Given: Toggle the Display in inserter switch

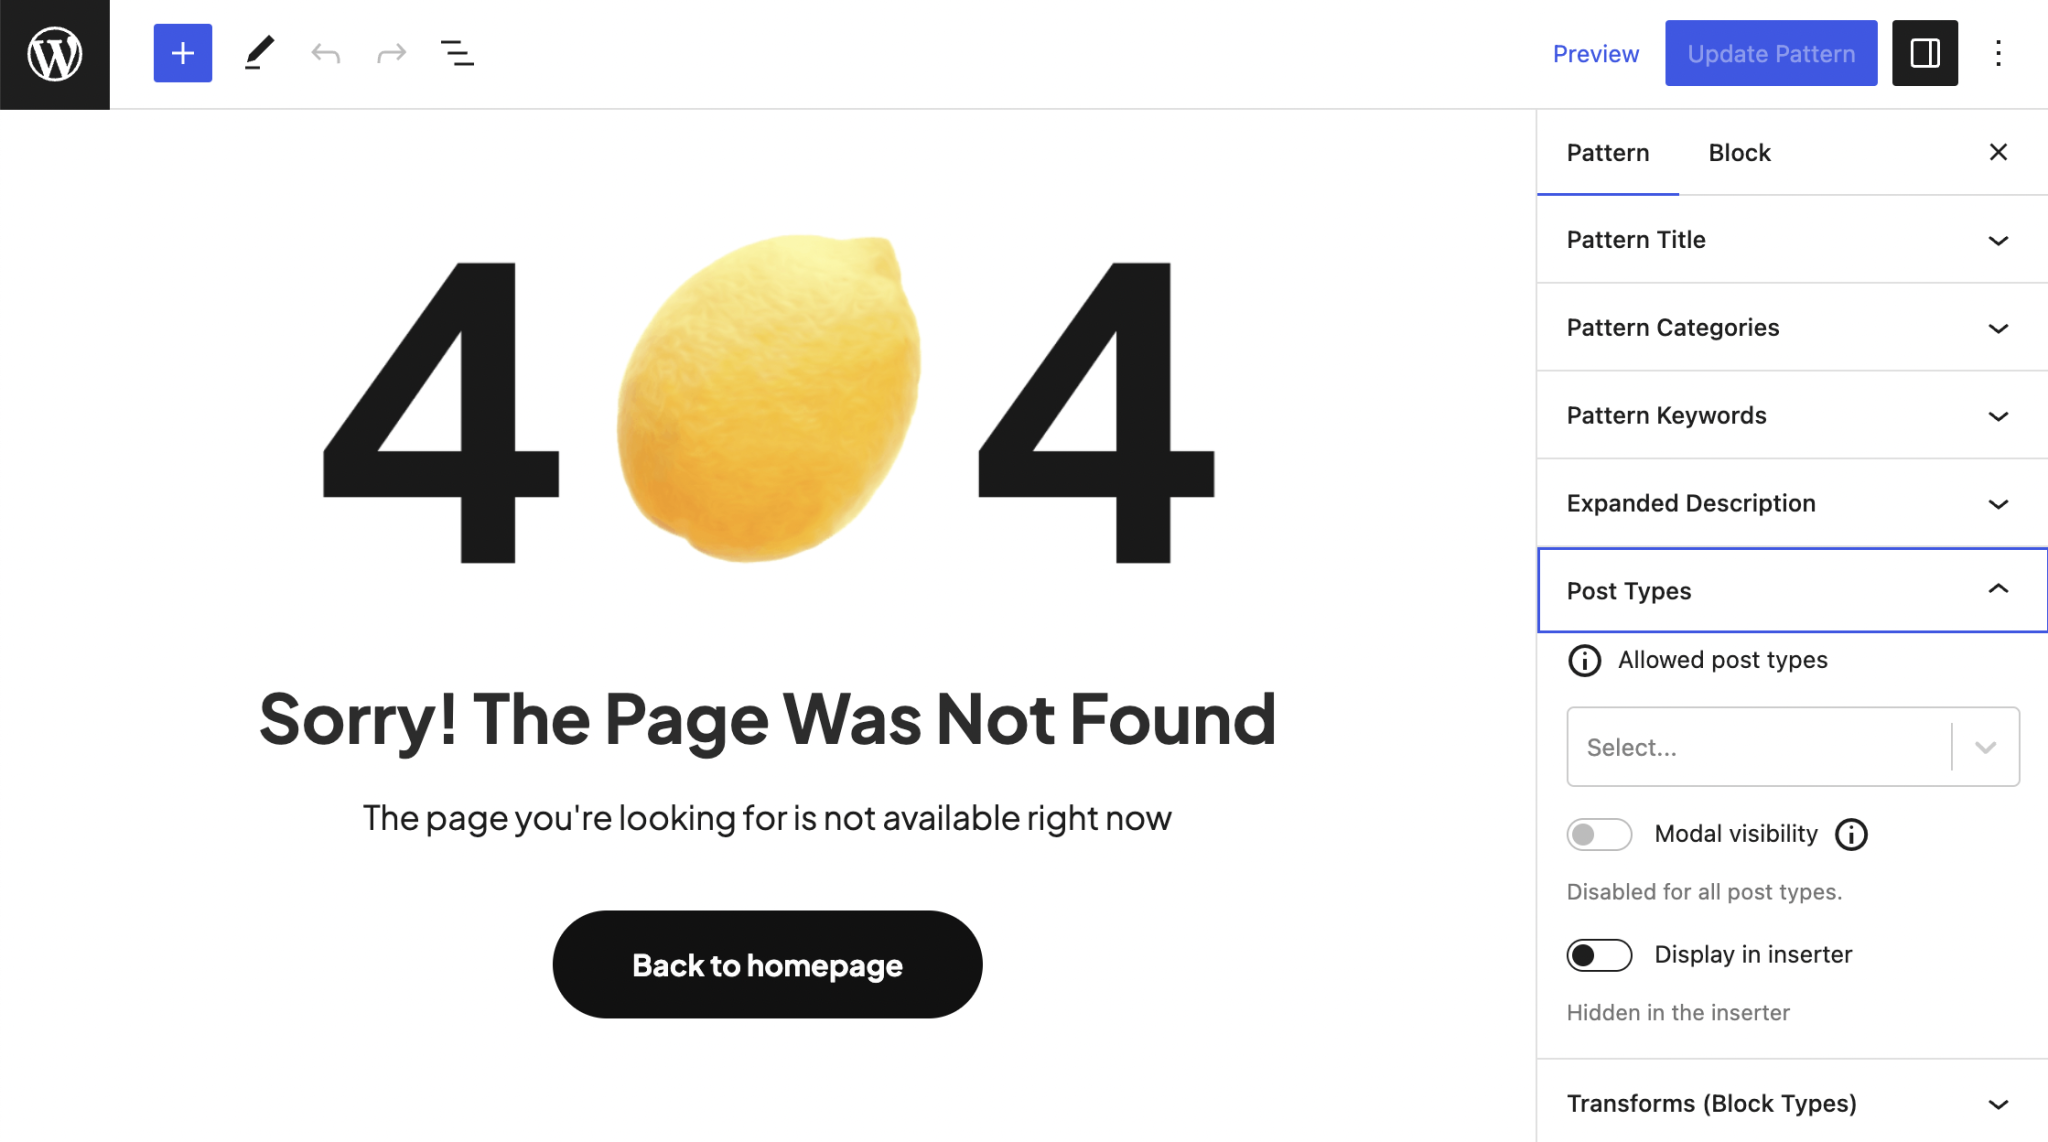Looking at the screenshot, I should [x=1599, y=955].
